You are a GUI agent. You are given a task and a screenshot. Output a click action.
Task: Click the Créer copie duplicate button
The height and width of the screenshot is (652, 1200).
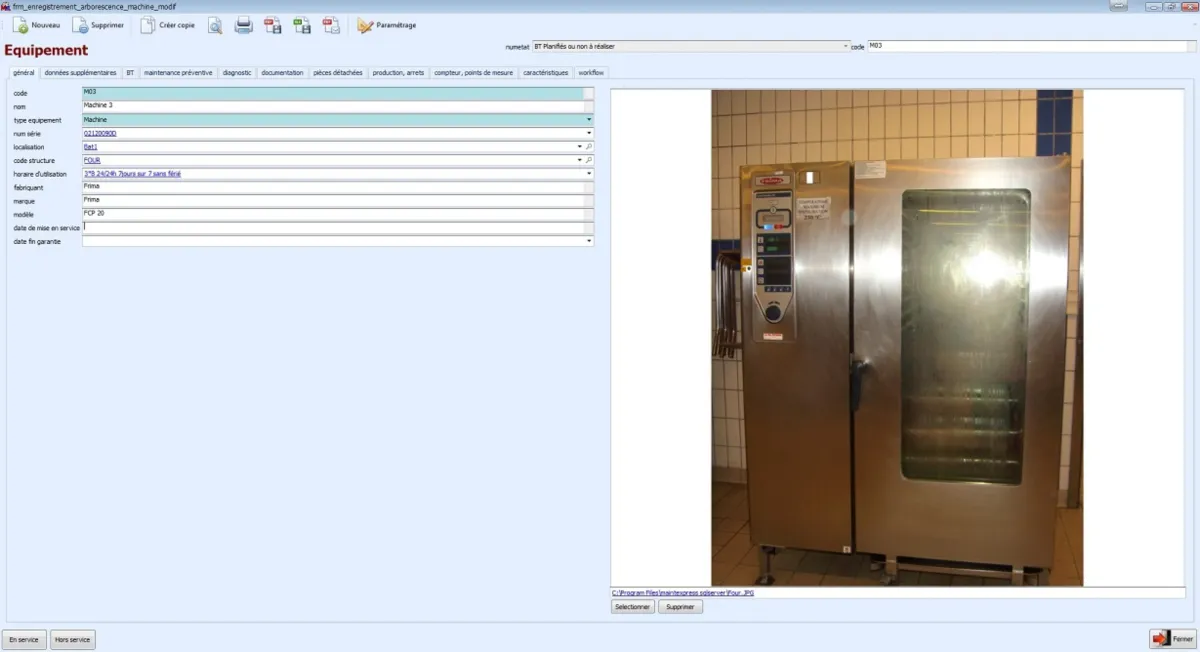168,25
